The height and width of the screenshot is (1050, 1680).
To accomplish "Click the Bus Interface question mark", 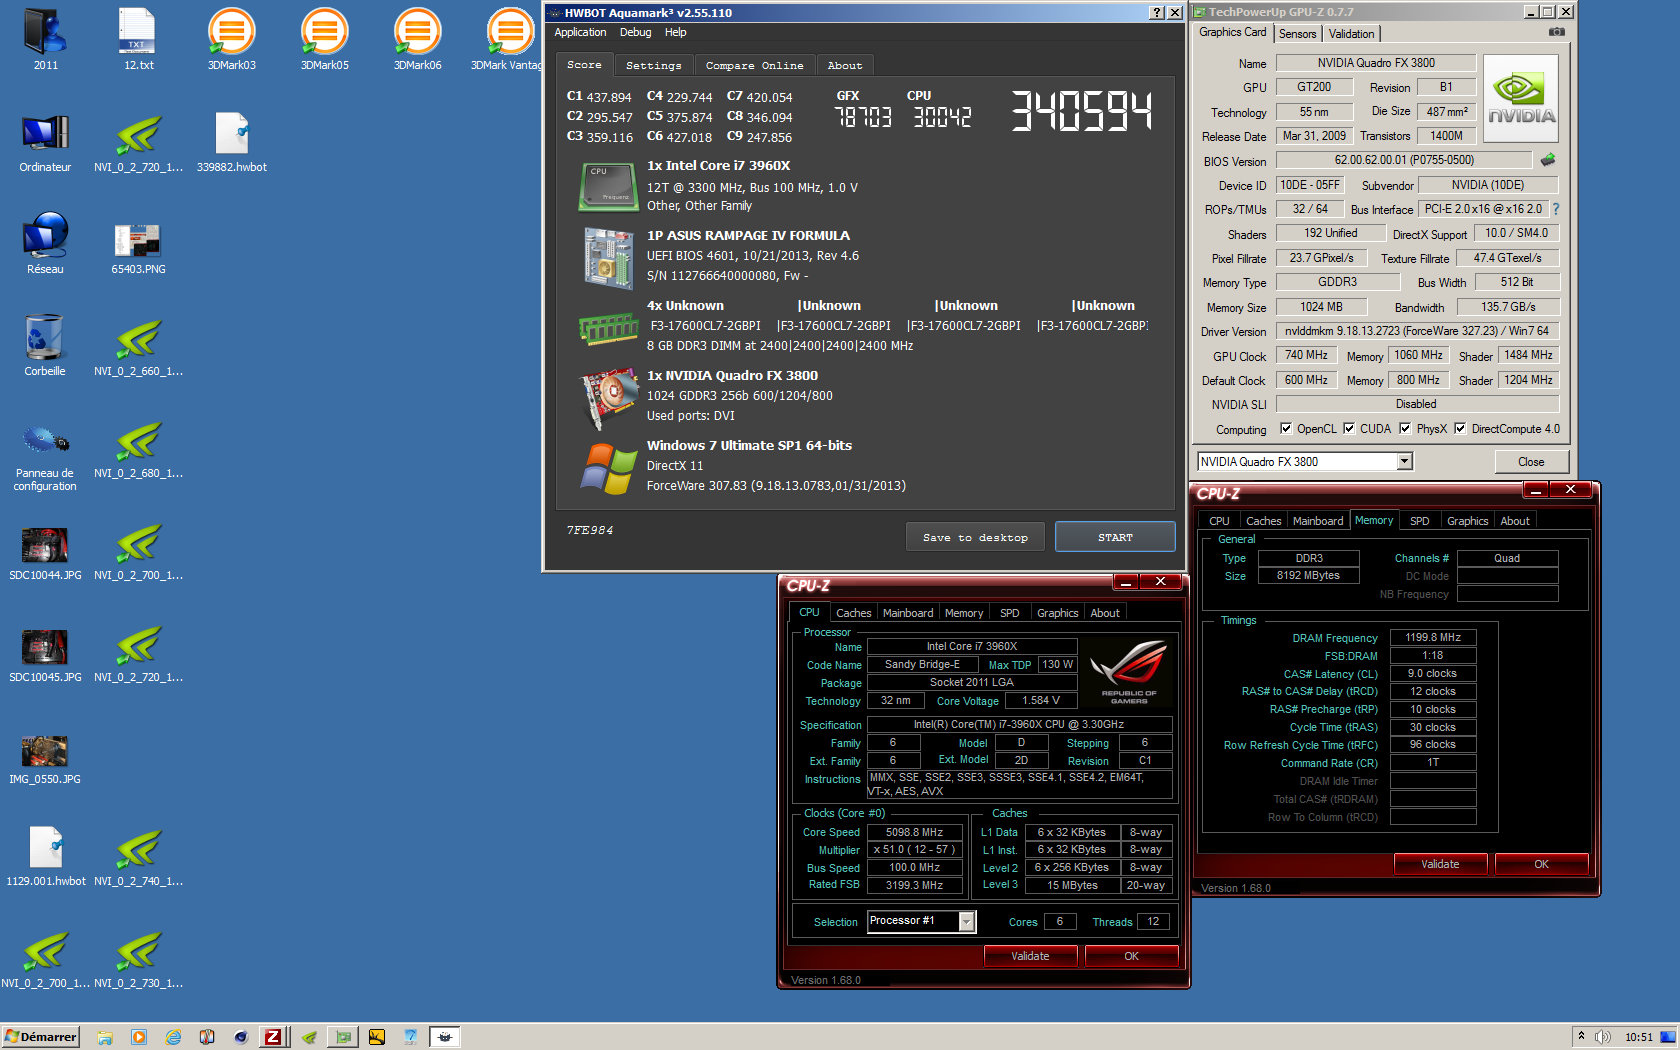I will pyautogui.click(x=1556, y=209).
